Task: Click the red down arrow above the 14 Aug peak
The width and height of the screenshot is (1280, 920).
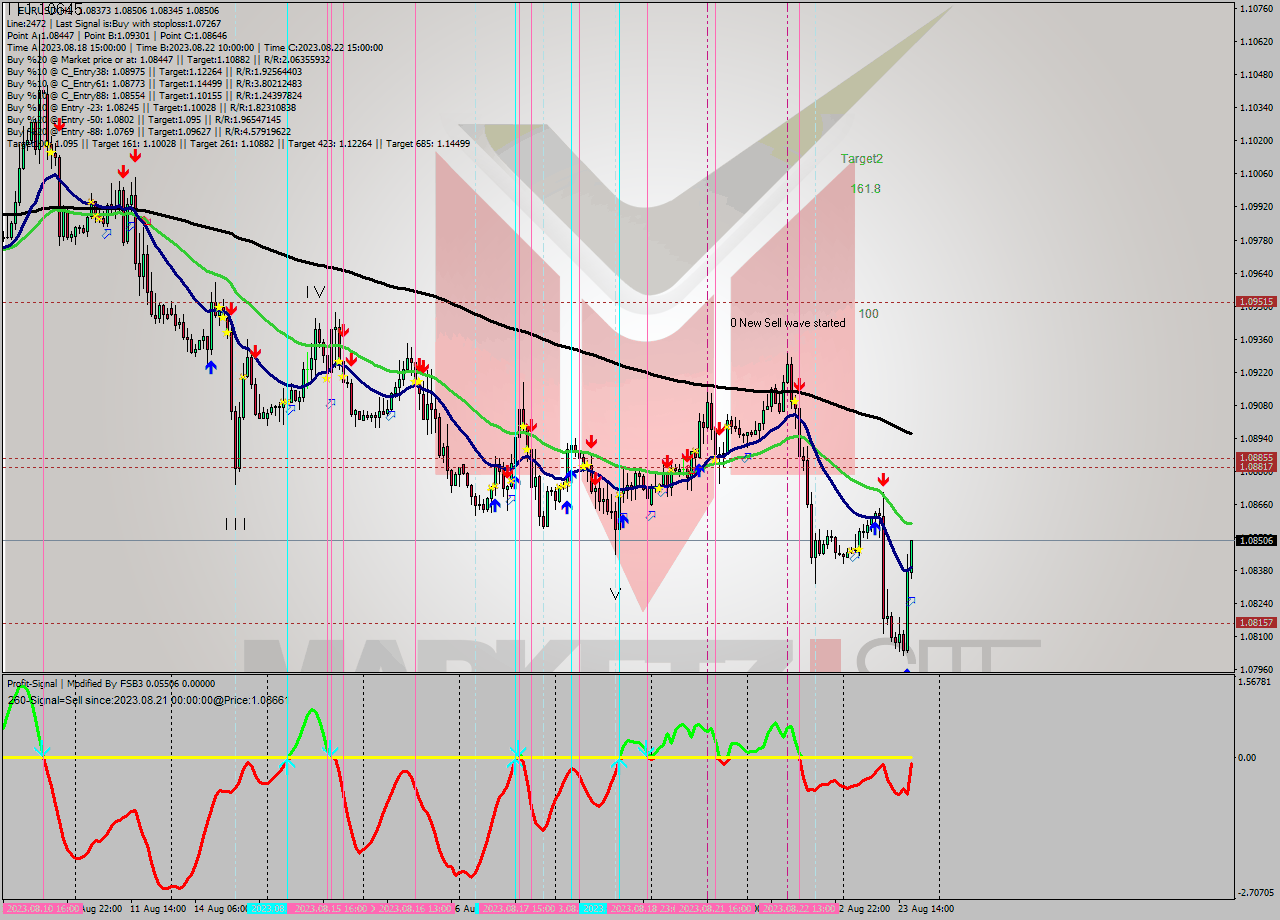Action: 232,308
